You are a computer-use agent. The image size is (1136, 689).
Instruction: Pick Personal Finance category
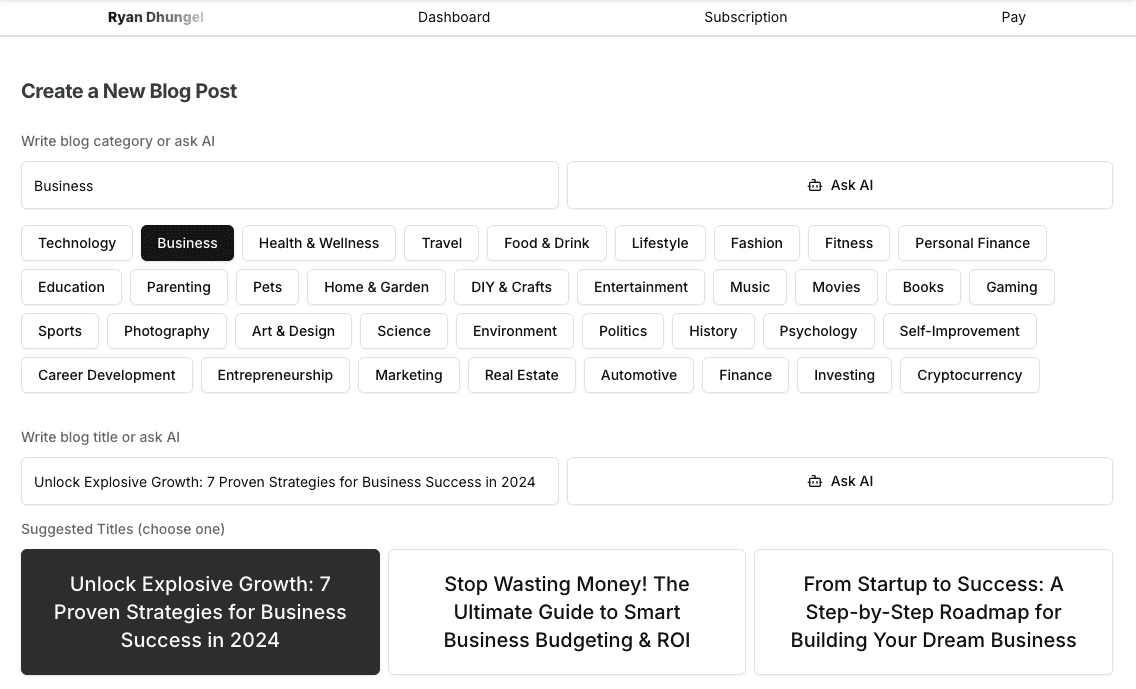click(x=972, y=243)
